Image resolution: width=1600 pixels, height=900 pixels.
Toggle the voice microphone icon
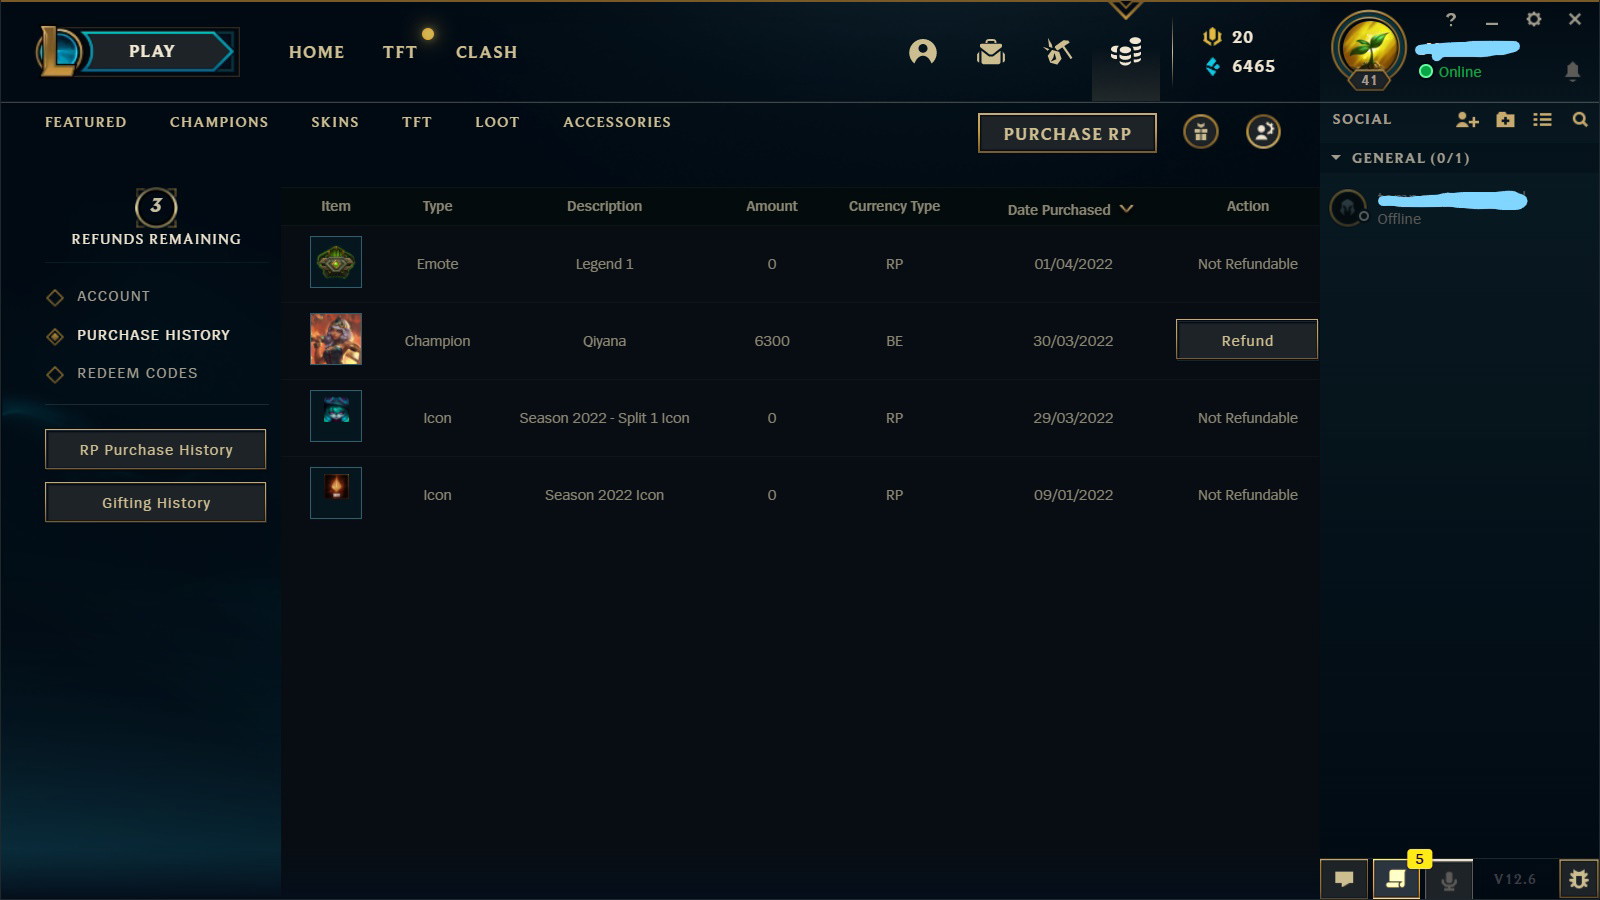tap(1448, 880)
